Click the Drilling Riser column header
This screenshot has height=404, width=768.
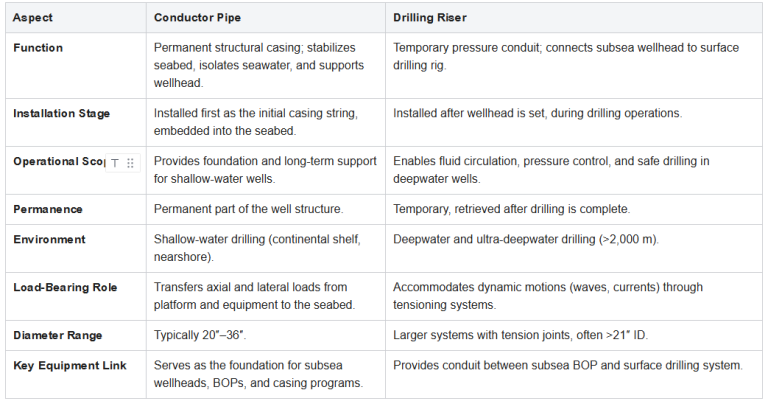tap(433, 19)
